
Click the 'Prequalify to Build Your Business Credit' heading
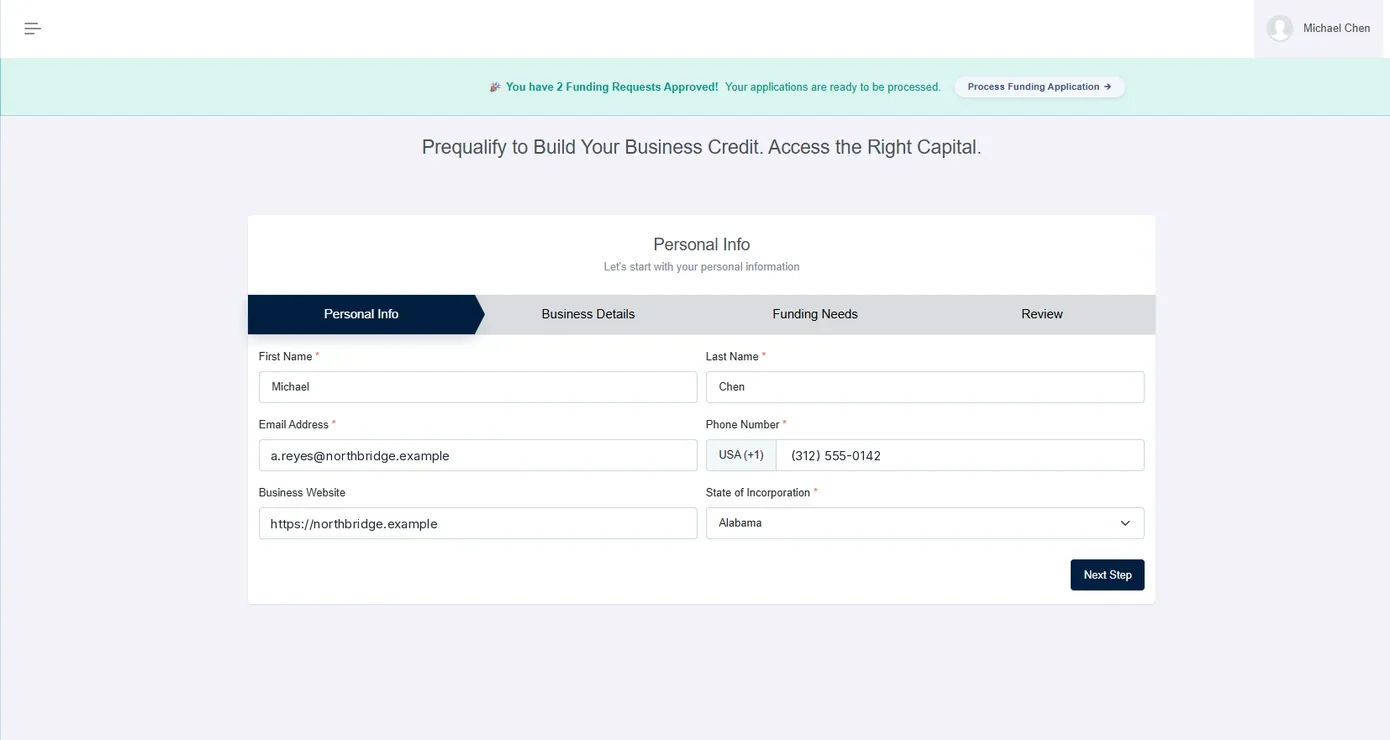tap(701, 147)
